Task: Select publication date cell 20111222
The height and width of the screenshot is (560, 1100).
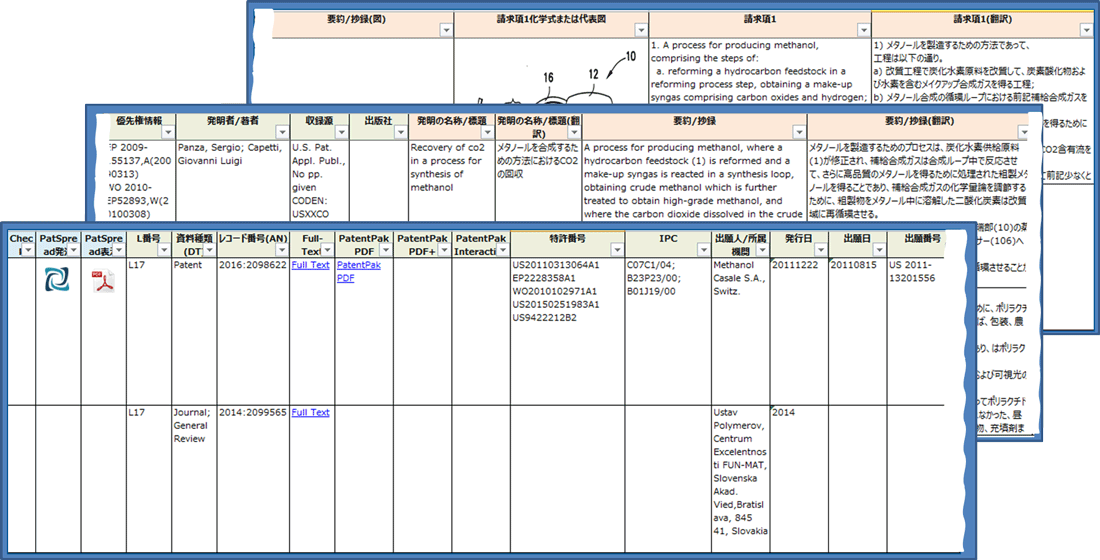Action: [x=798, y=331]
